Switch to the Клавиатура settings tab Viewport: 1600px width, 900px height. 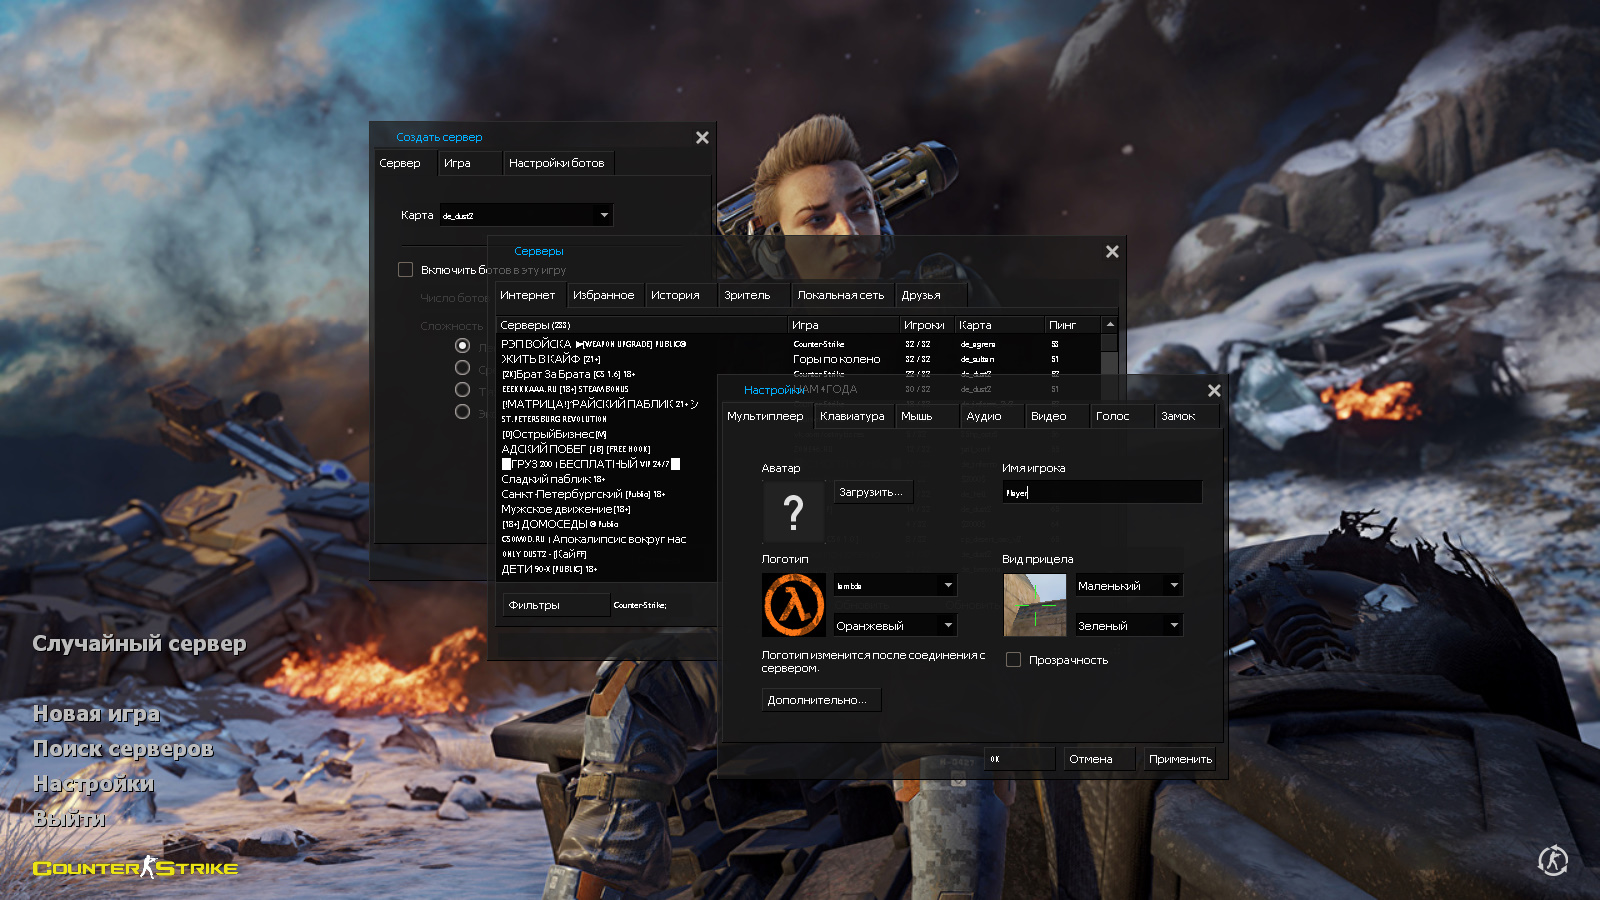pyautogui.click(x=852, y=416)
